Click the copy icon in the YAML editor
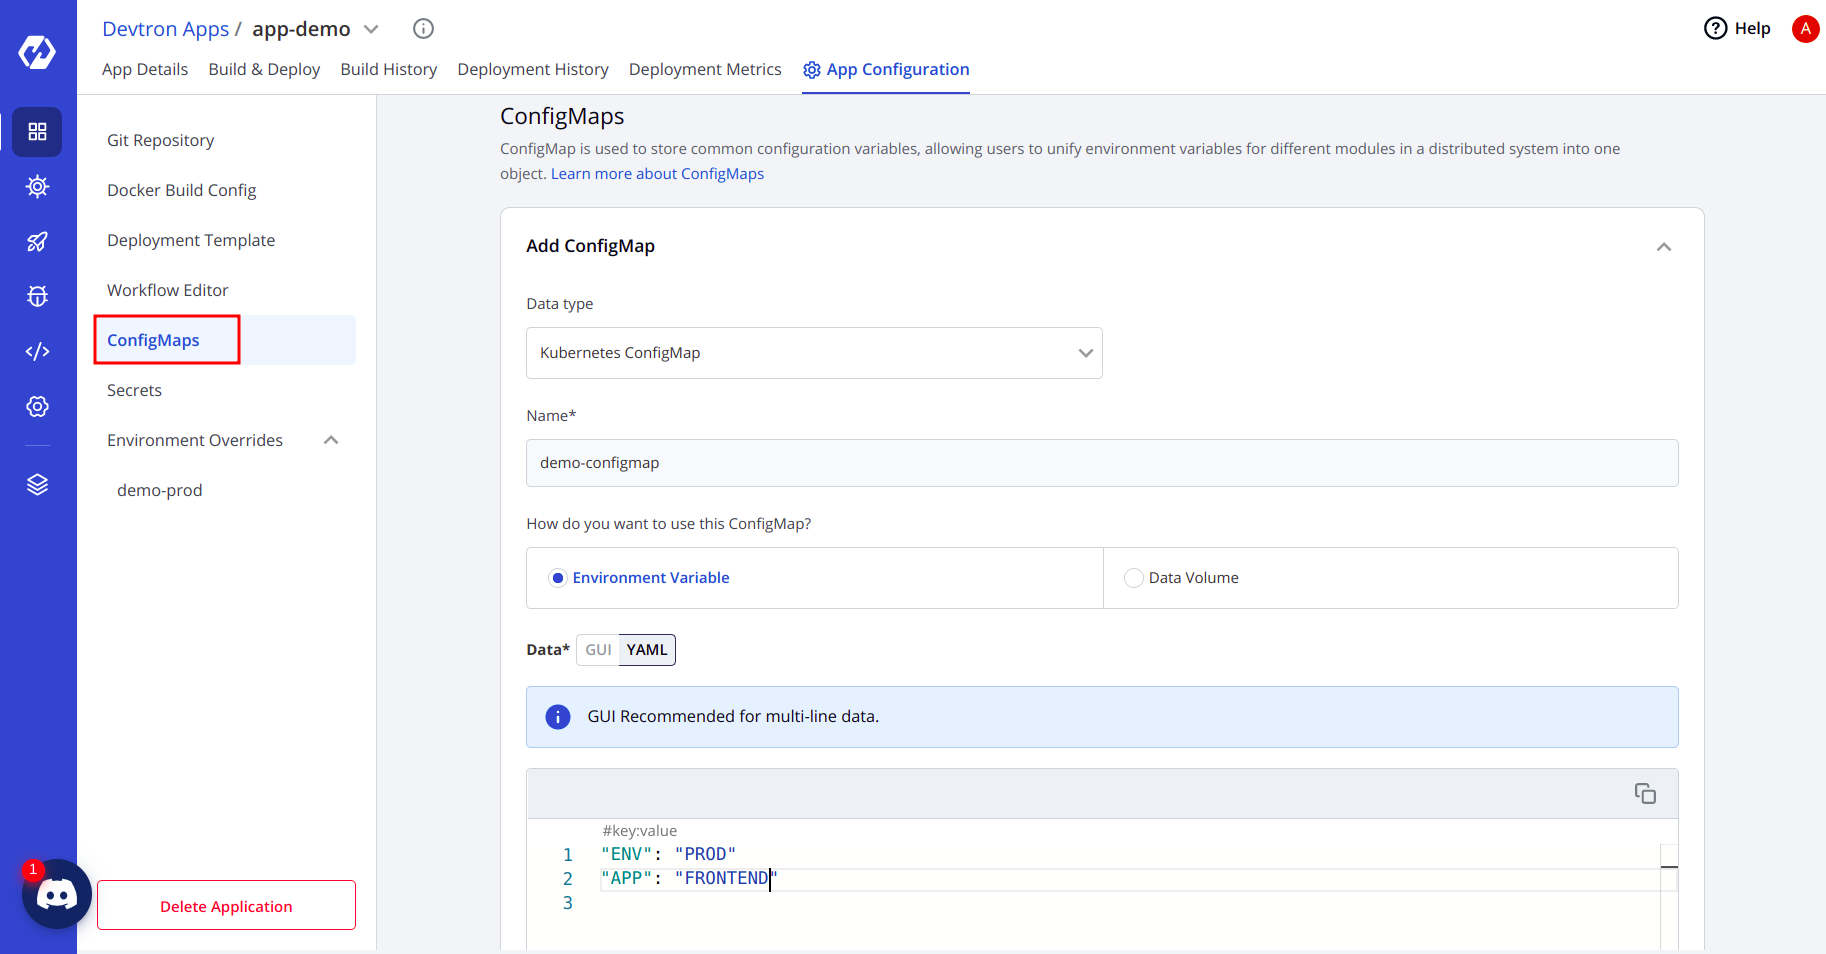1826x954 pixels. pyautogui.click(x=1646, y=793)
